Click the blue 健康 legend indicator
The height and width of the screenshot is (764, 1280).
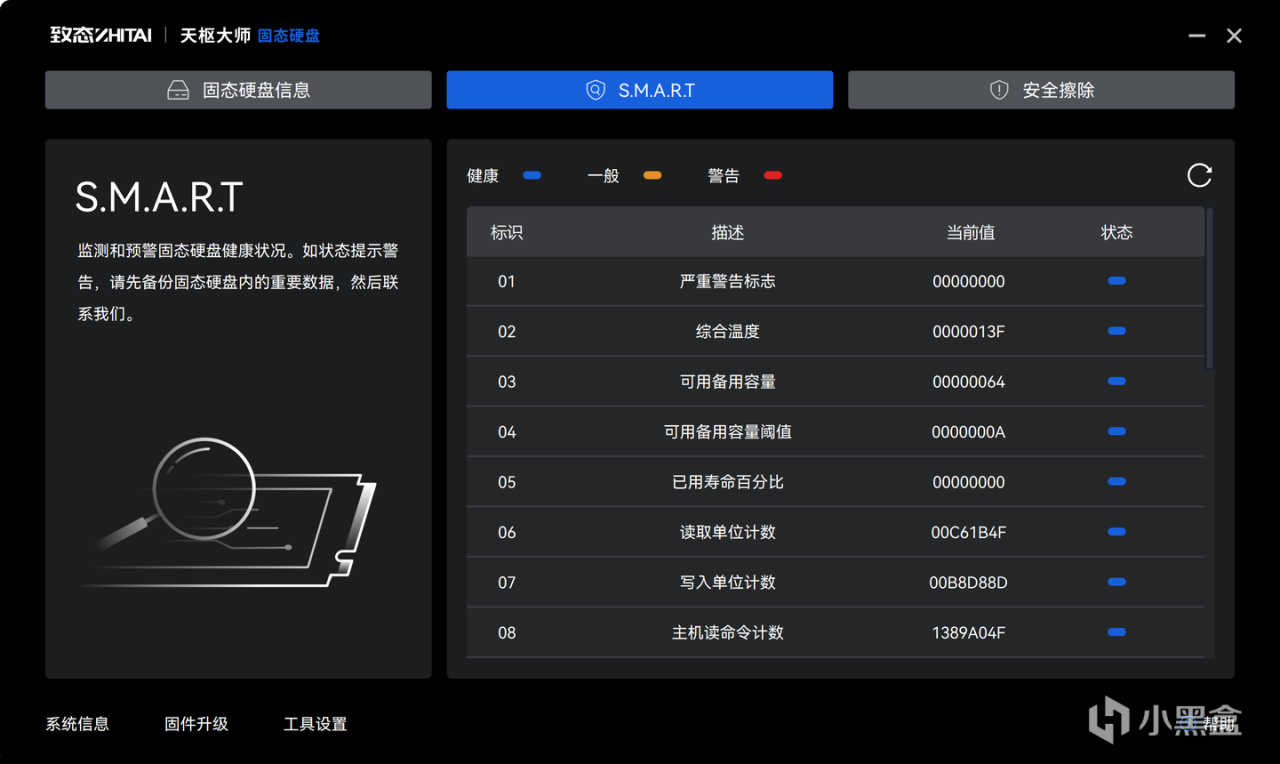(532, 176)
